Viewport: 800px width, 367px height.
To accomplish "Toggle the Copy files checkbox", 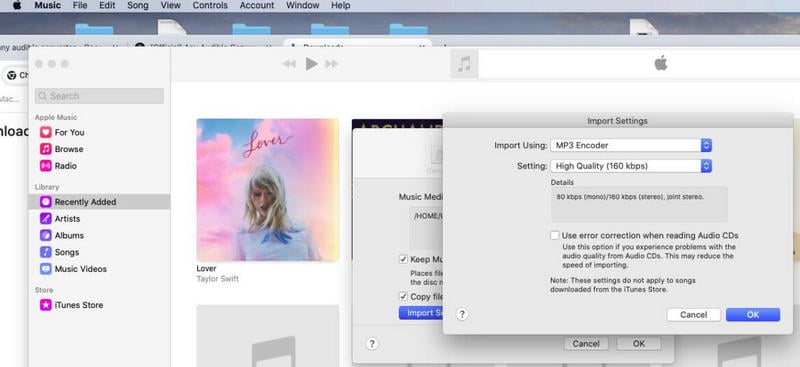I will pyautogui.click(x=404, y=297).
